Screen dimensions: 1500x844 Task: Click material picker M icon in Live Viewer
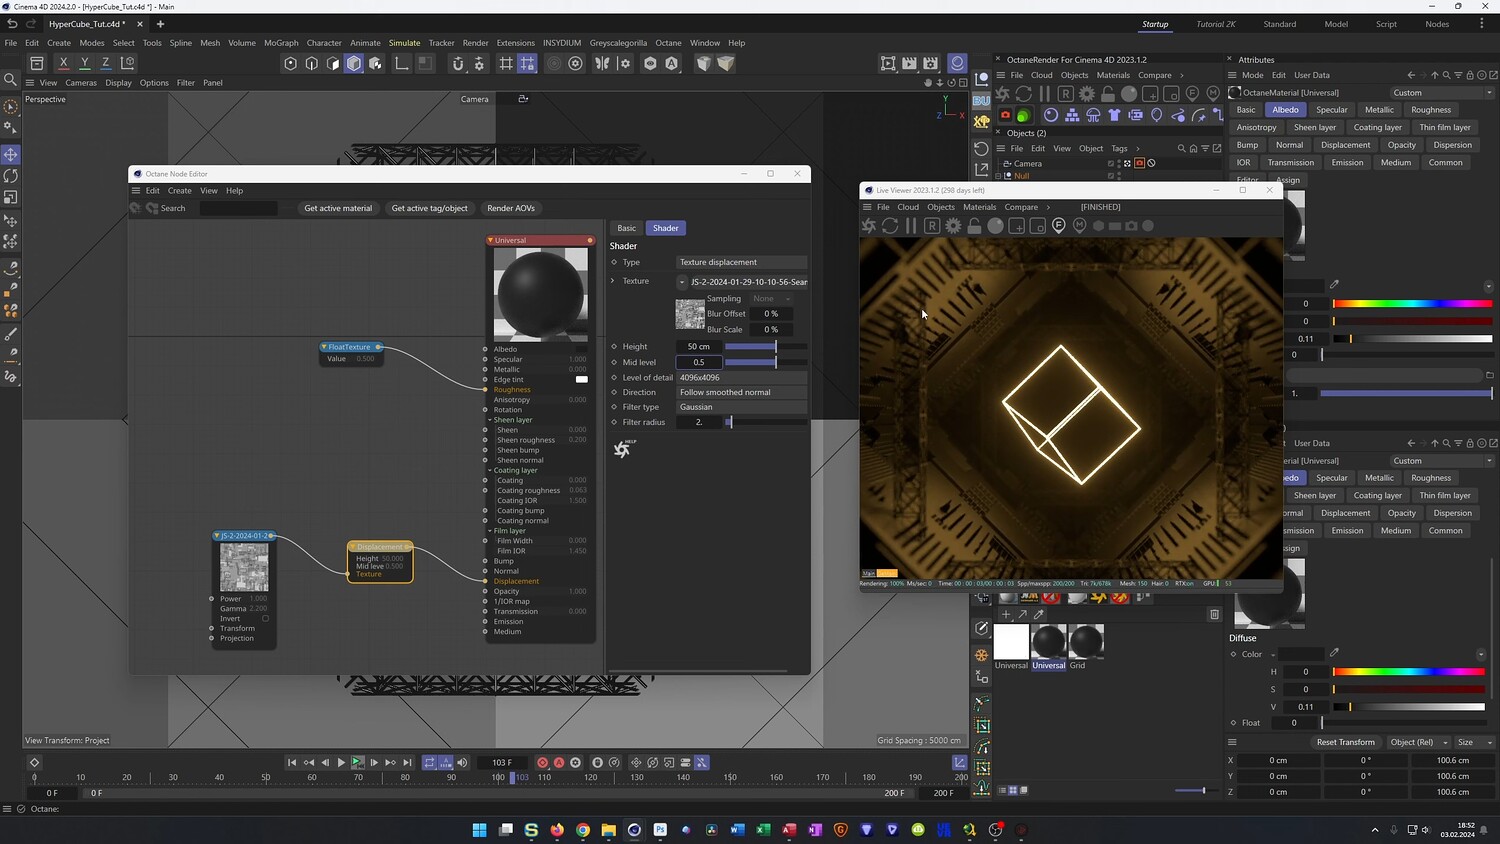[1079, 226]
